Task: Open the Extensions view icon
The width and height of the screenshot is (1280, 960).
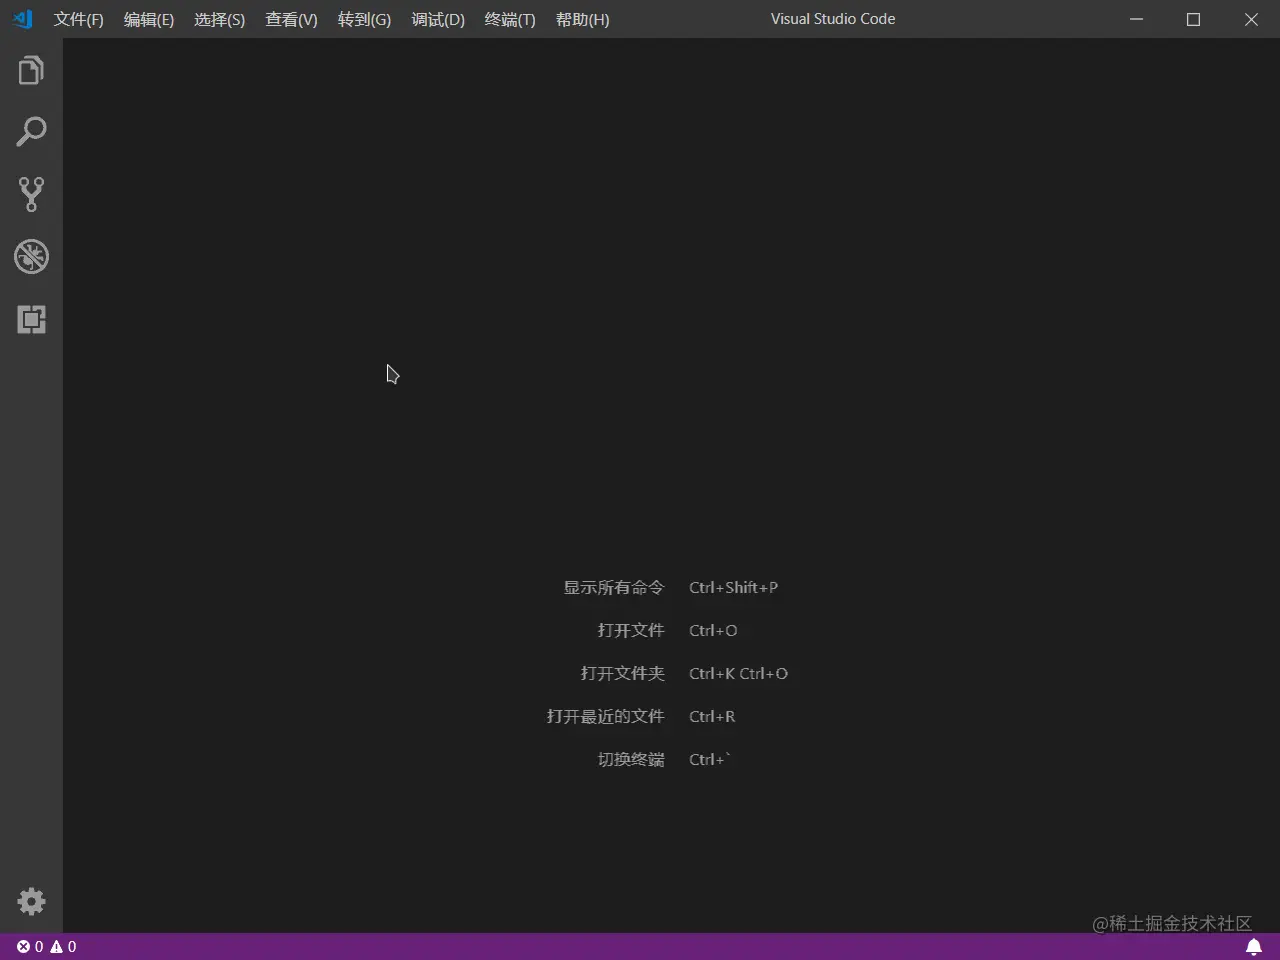Action: (x=31, y=319)
